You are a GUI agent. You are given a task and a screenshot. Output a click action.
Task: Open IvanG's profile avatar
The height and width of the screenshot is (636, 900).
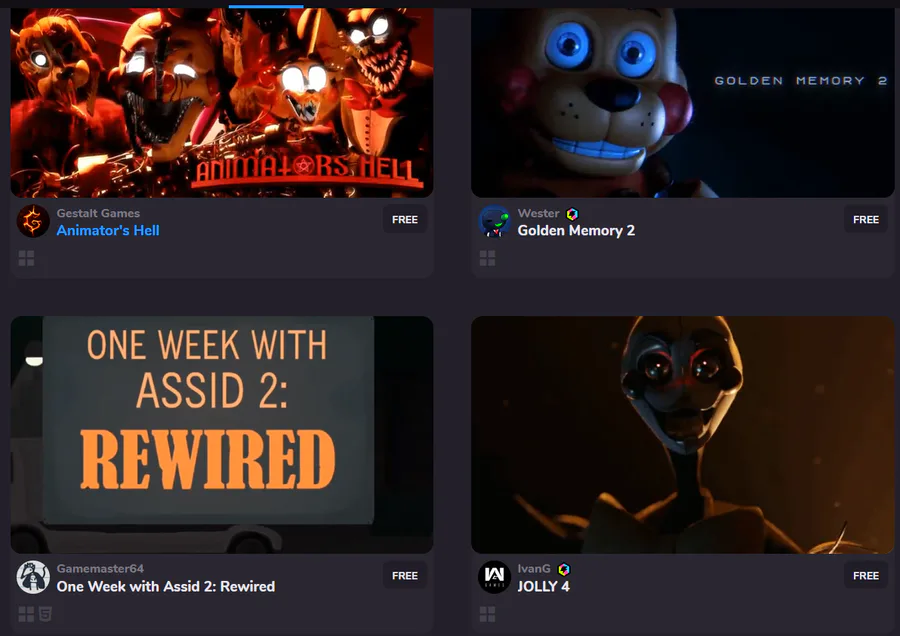494,577
